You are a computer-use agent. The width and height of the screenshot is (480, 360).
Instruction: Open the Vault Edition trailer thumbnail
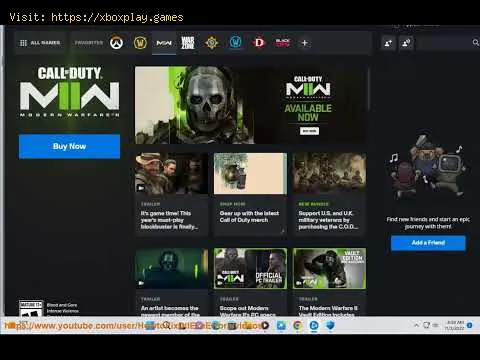click(329, 268)
